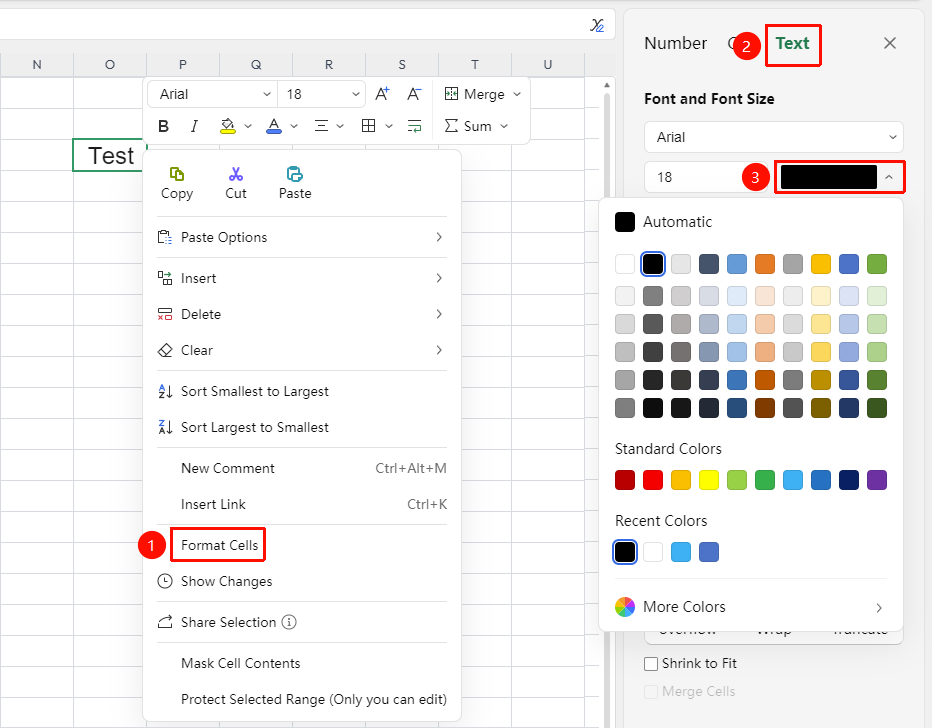This screenshot has height=728, width=932.
Task: Click the horizontal alignment icon
Action: (321, 126)
